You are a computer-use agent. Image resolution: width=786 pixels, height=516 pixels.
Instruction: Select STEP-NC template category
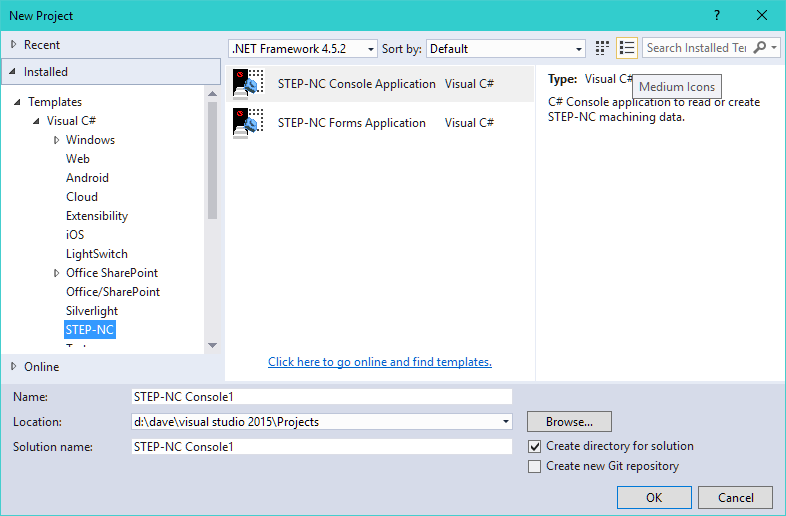point(90,330)
